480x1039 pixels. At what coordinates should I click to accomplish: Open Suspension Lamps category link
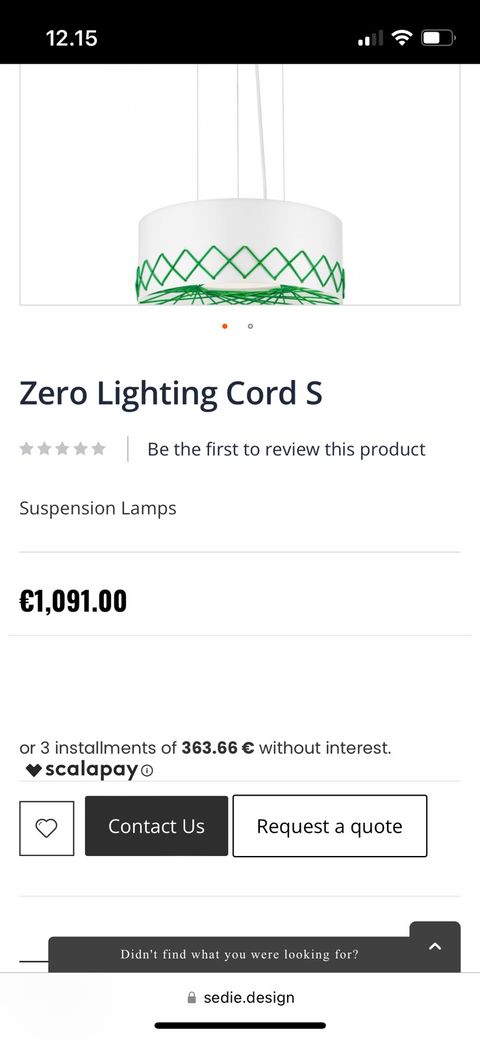(x=98, y=508)
